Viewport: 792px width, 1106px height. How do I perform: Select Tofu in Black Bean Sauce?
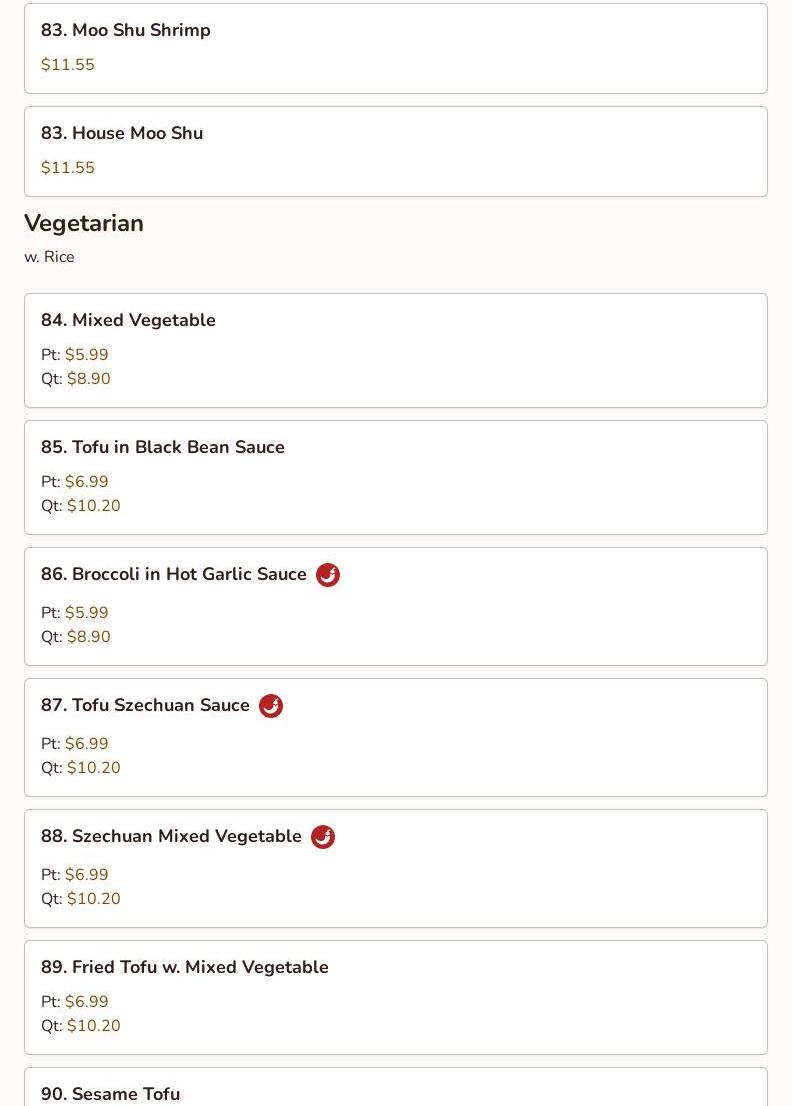coord(162,447)
